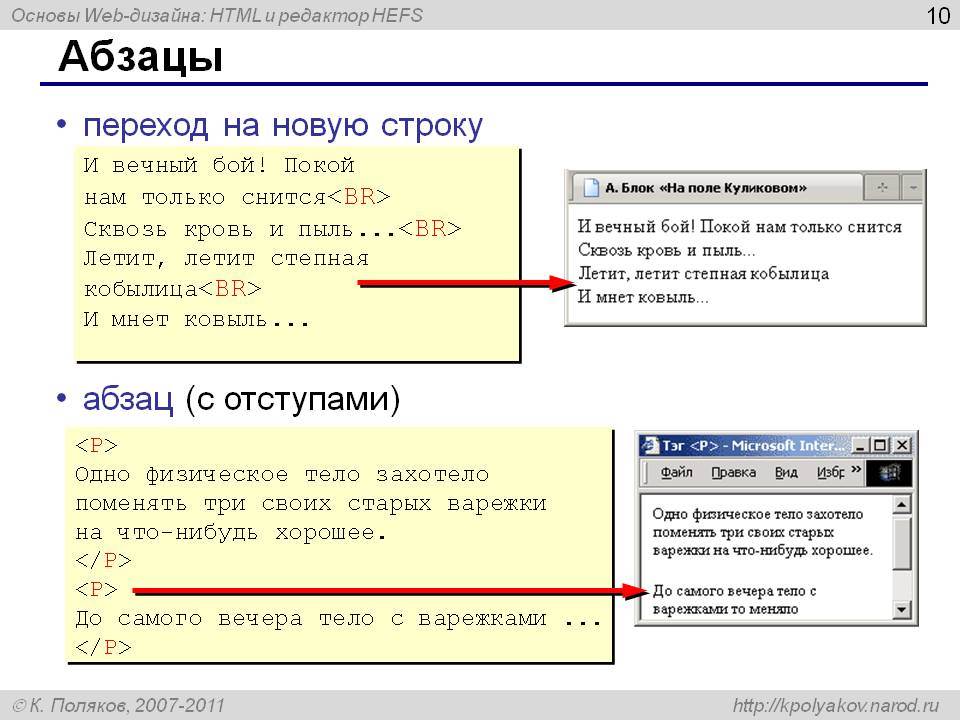This screenshot has height=720, width=960.
Task: Click the bullet text «переход на новую строку»
Action: pyautogui.click(x=283, y=126)
